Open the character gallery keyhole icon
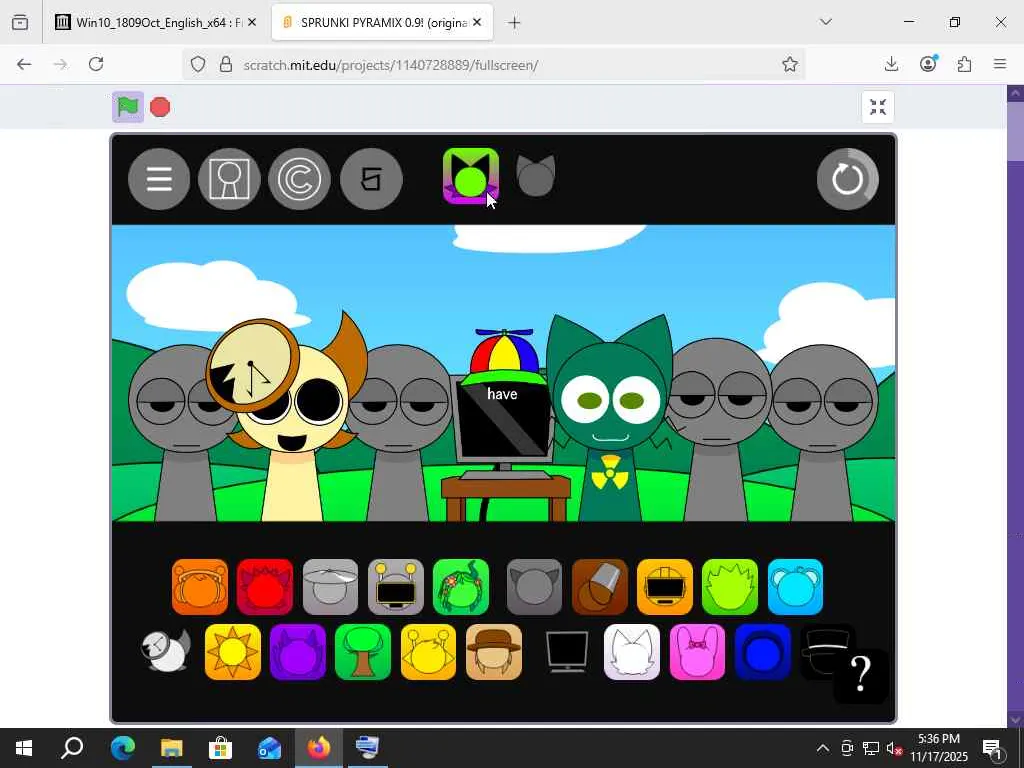This screenshot has height=768, width=1024. point(229,179)
